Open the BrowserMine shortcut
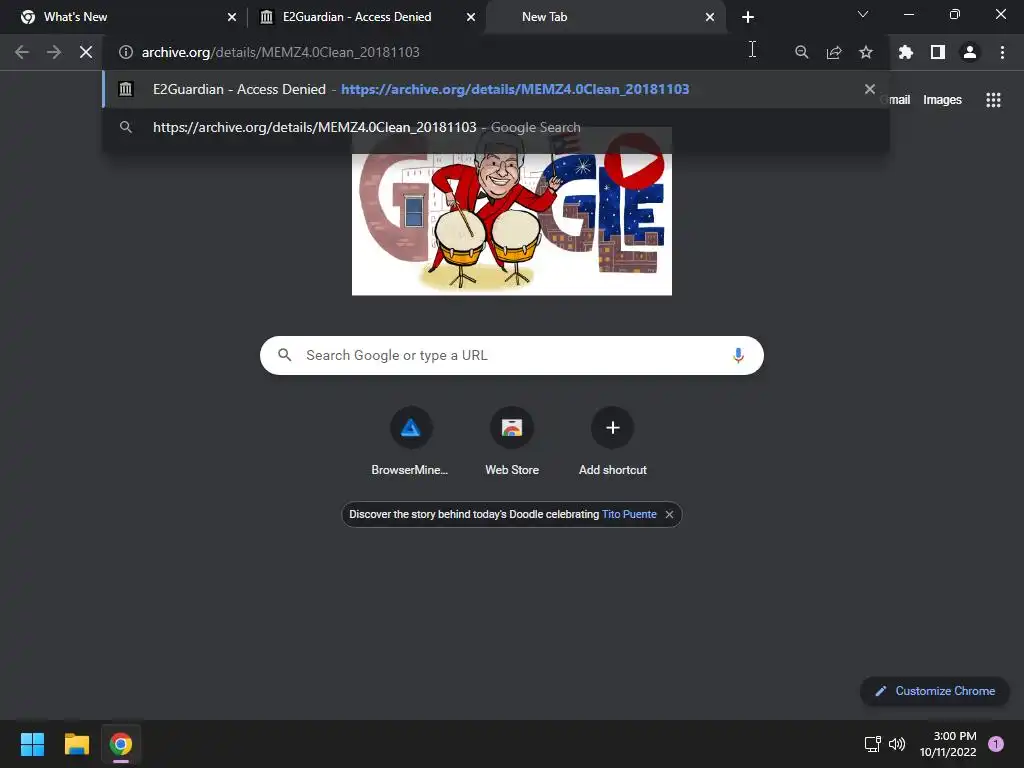Viewport: 1024px width, 768px height. (410, 441)
